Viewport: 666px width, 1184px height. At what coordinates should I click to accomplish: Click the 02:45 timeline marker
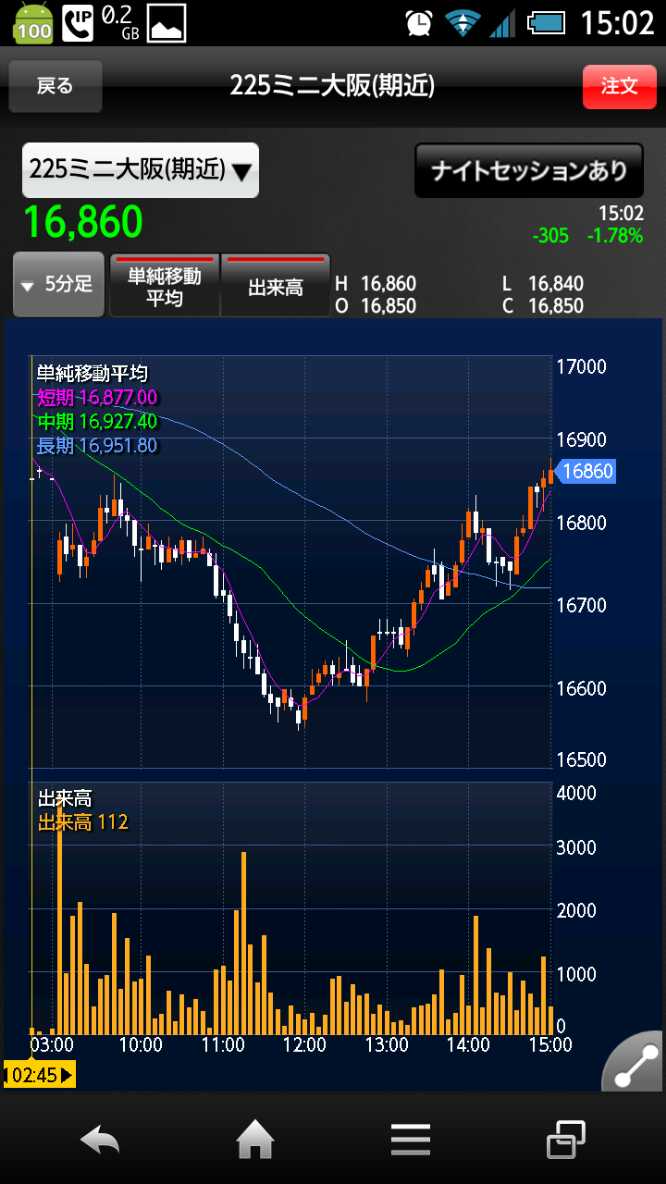click(39, 1076)
